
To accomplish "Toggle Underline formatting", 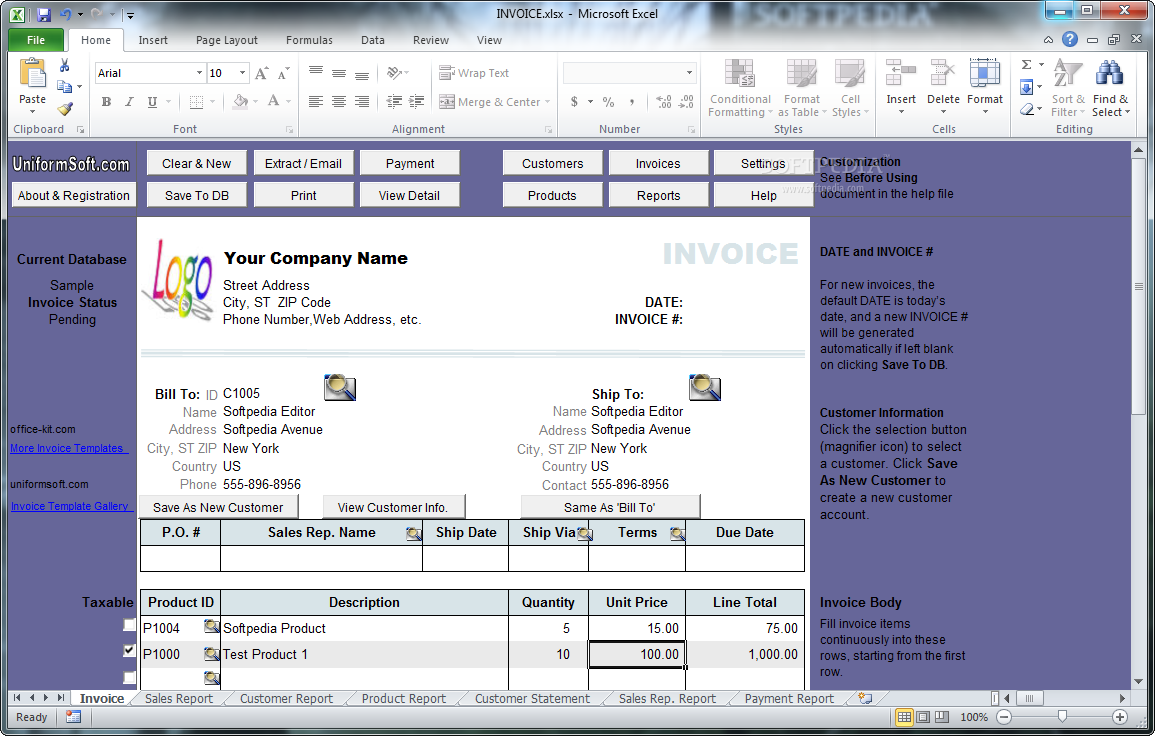I will point(152,102).
